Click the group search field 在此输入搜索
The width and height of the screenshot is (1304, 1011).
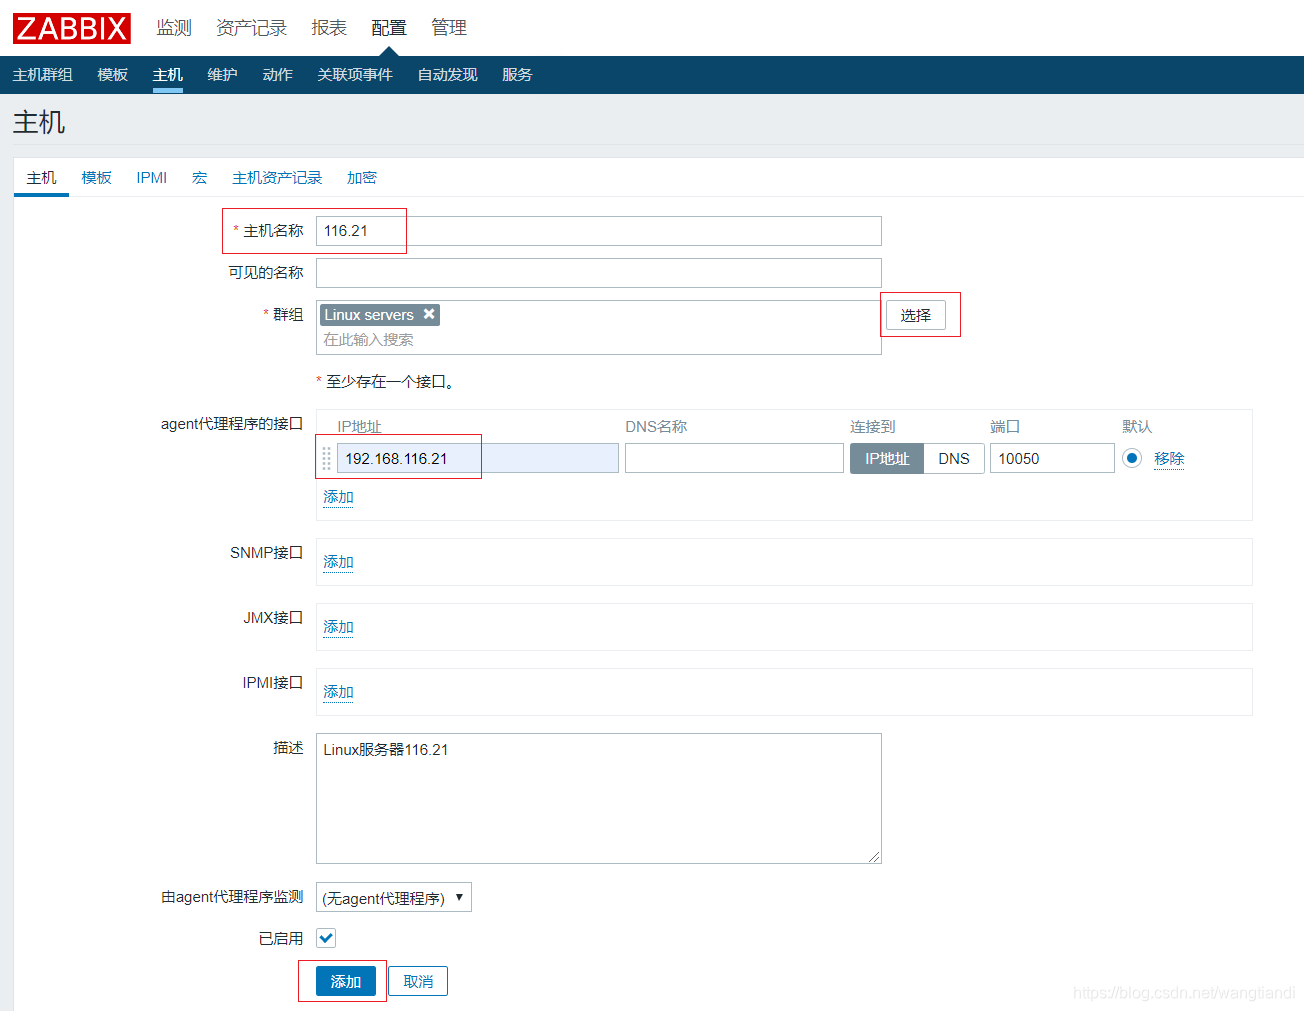point(598,340)
